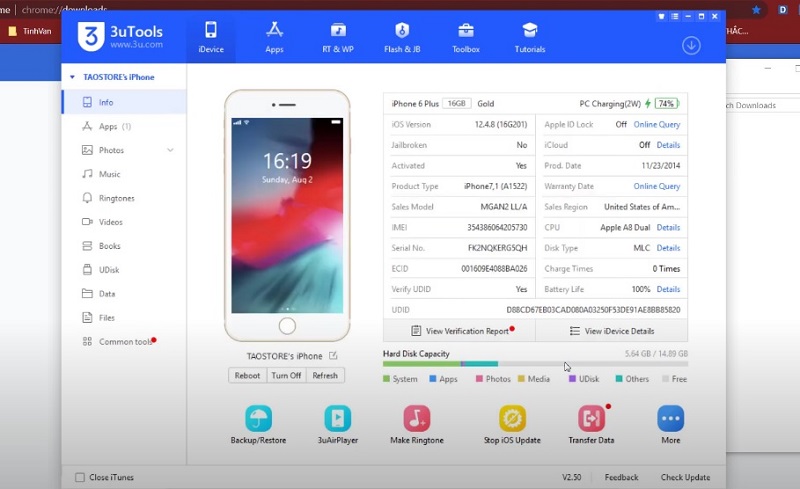Open Backup/Restore tool
The height and width of the screenshot is (489, 800).
(x=258, y=425)
